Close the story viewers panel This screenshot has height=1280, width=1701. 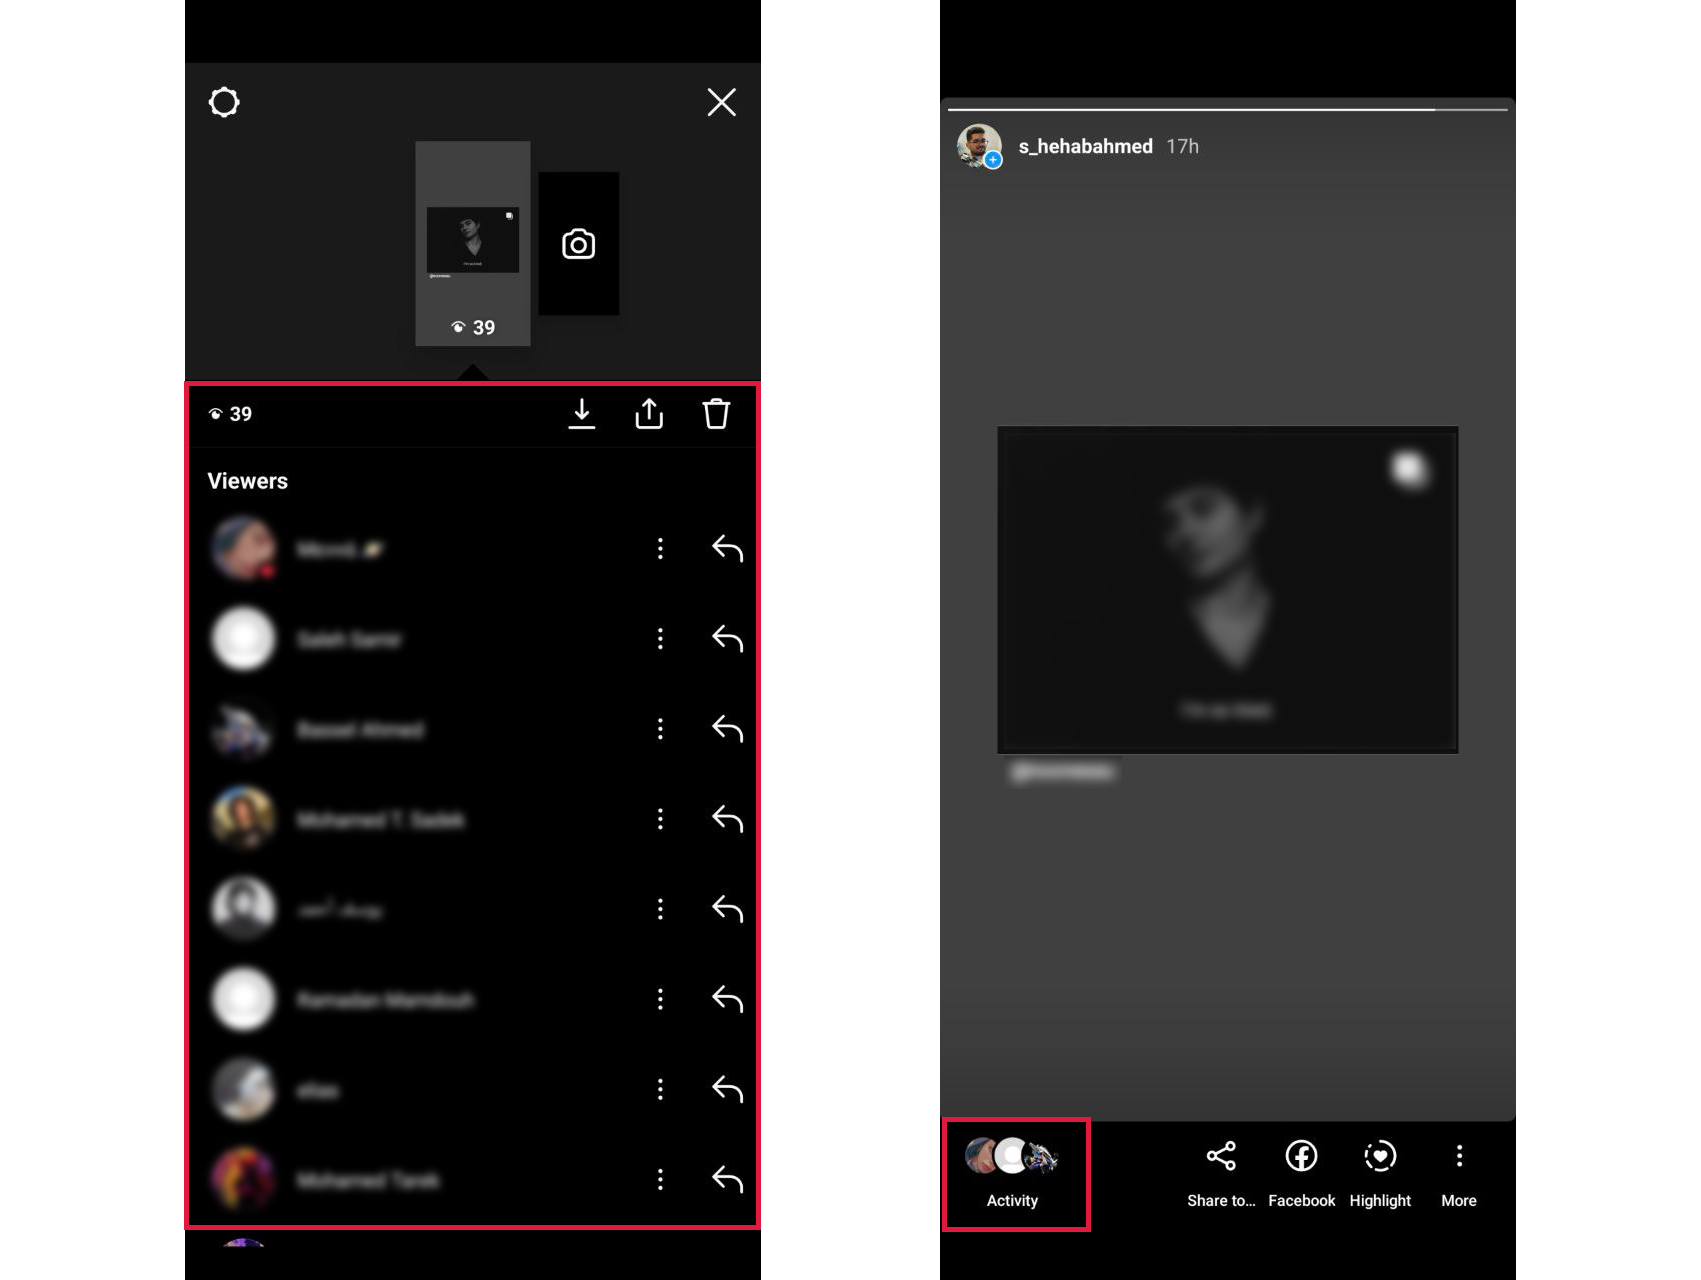point(721,102)
